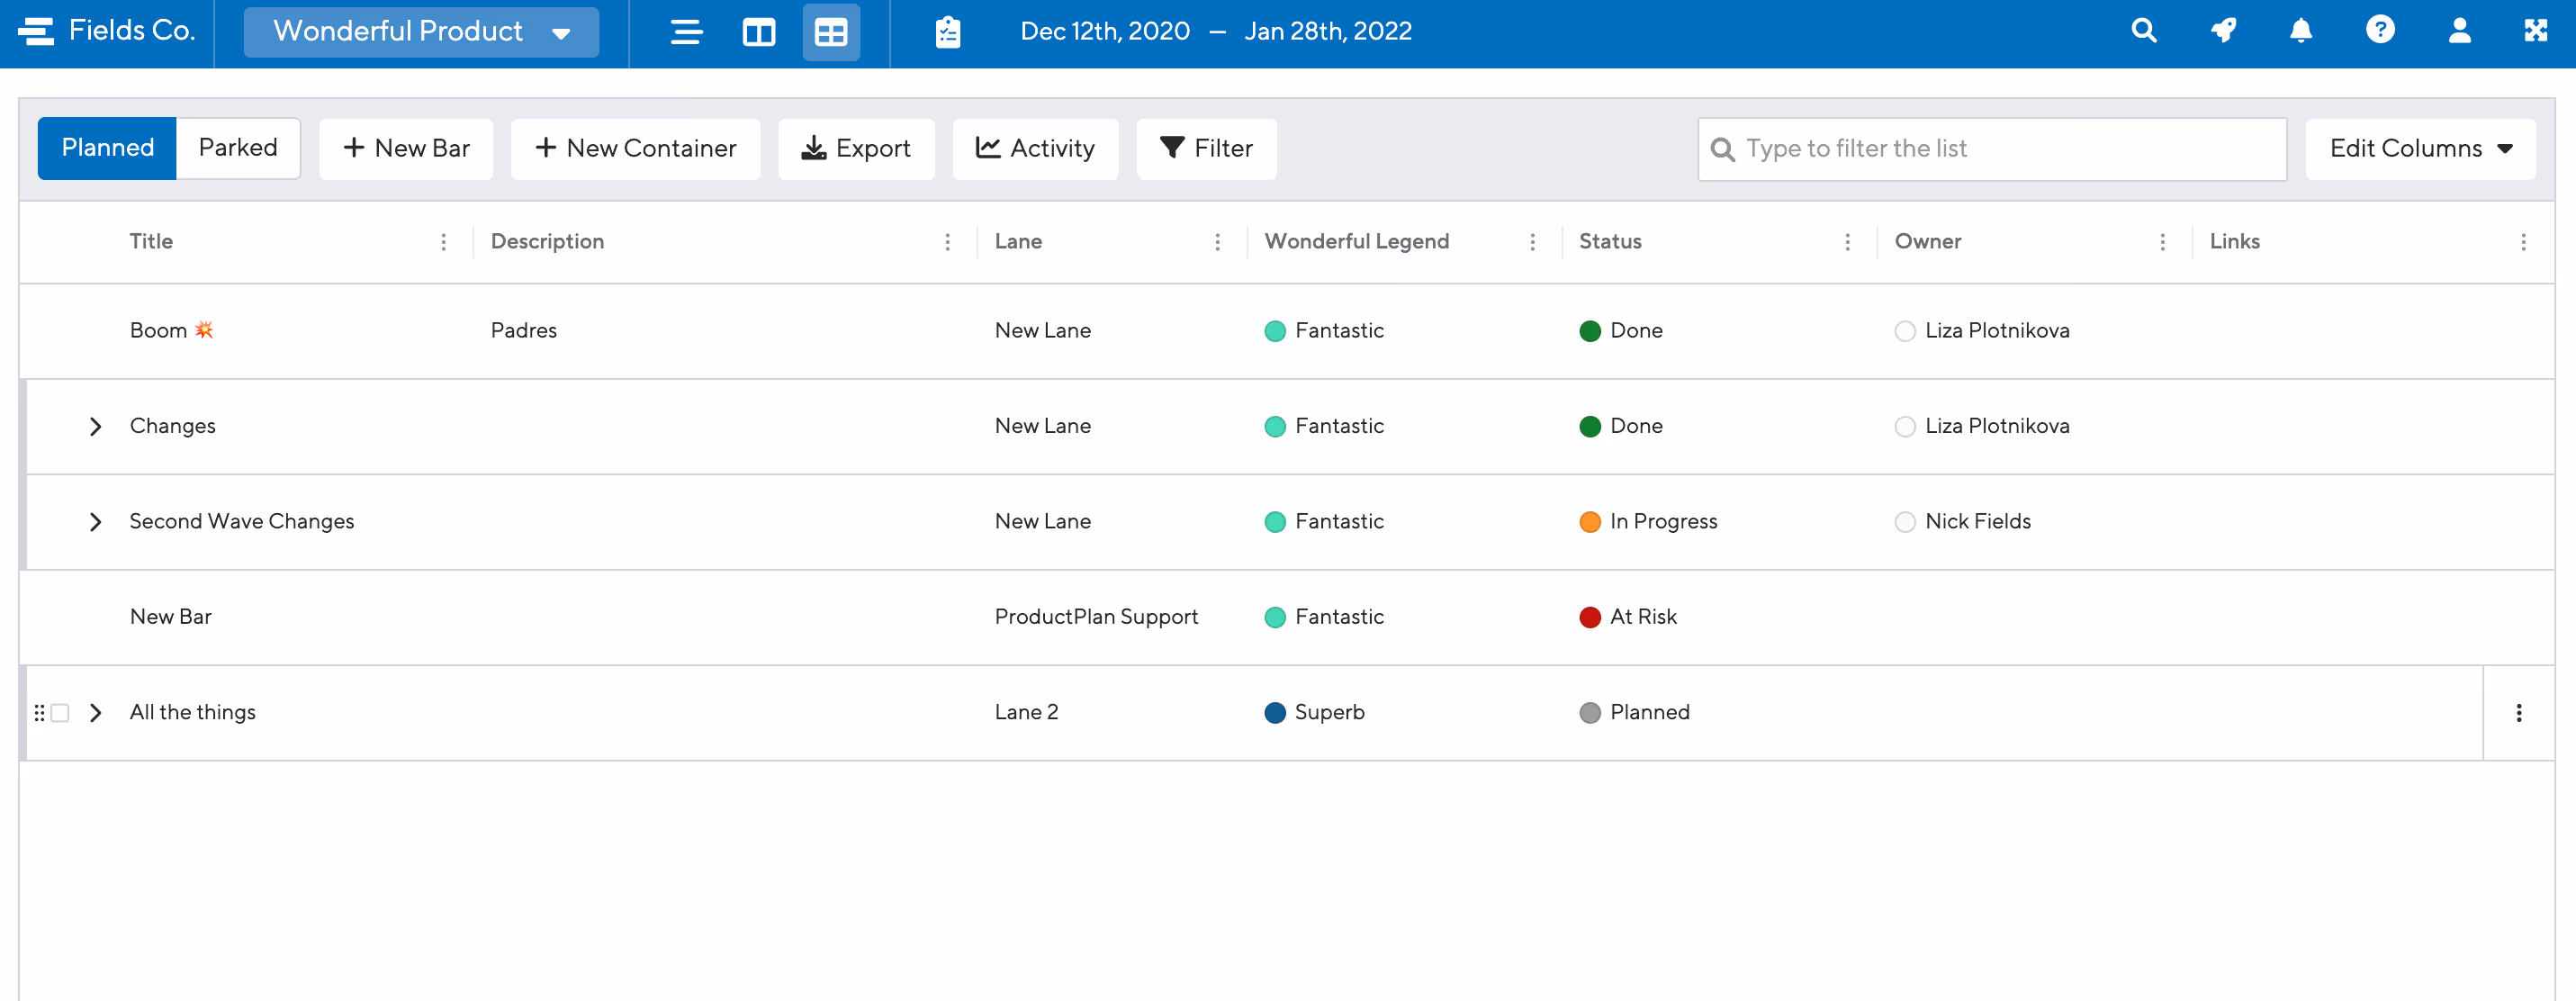Image resolution: width=2576 pixels, height=1001 pixels.
Task: Open the rocket launch icon
Action: click(2222, 31)
